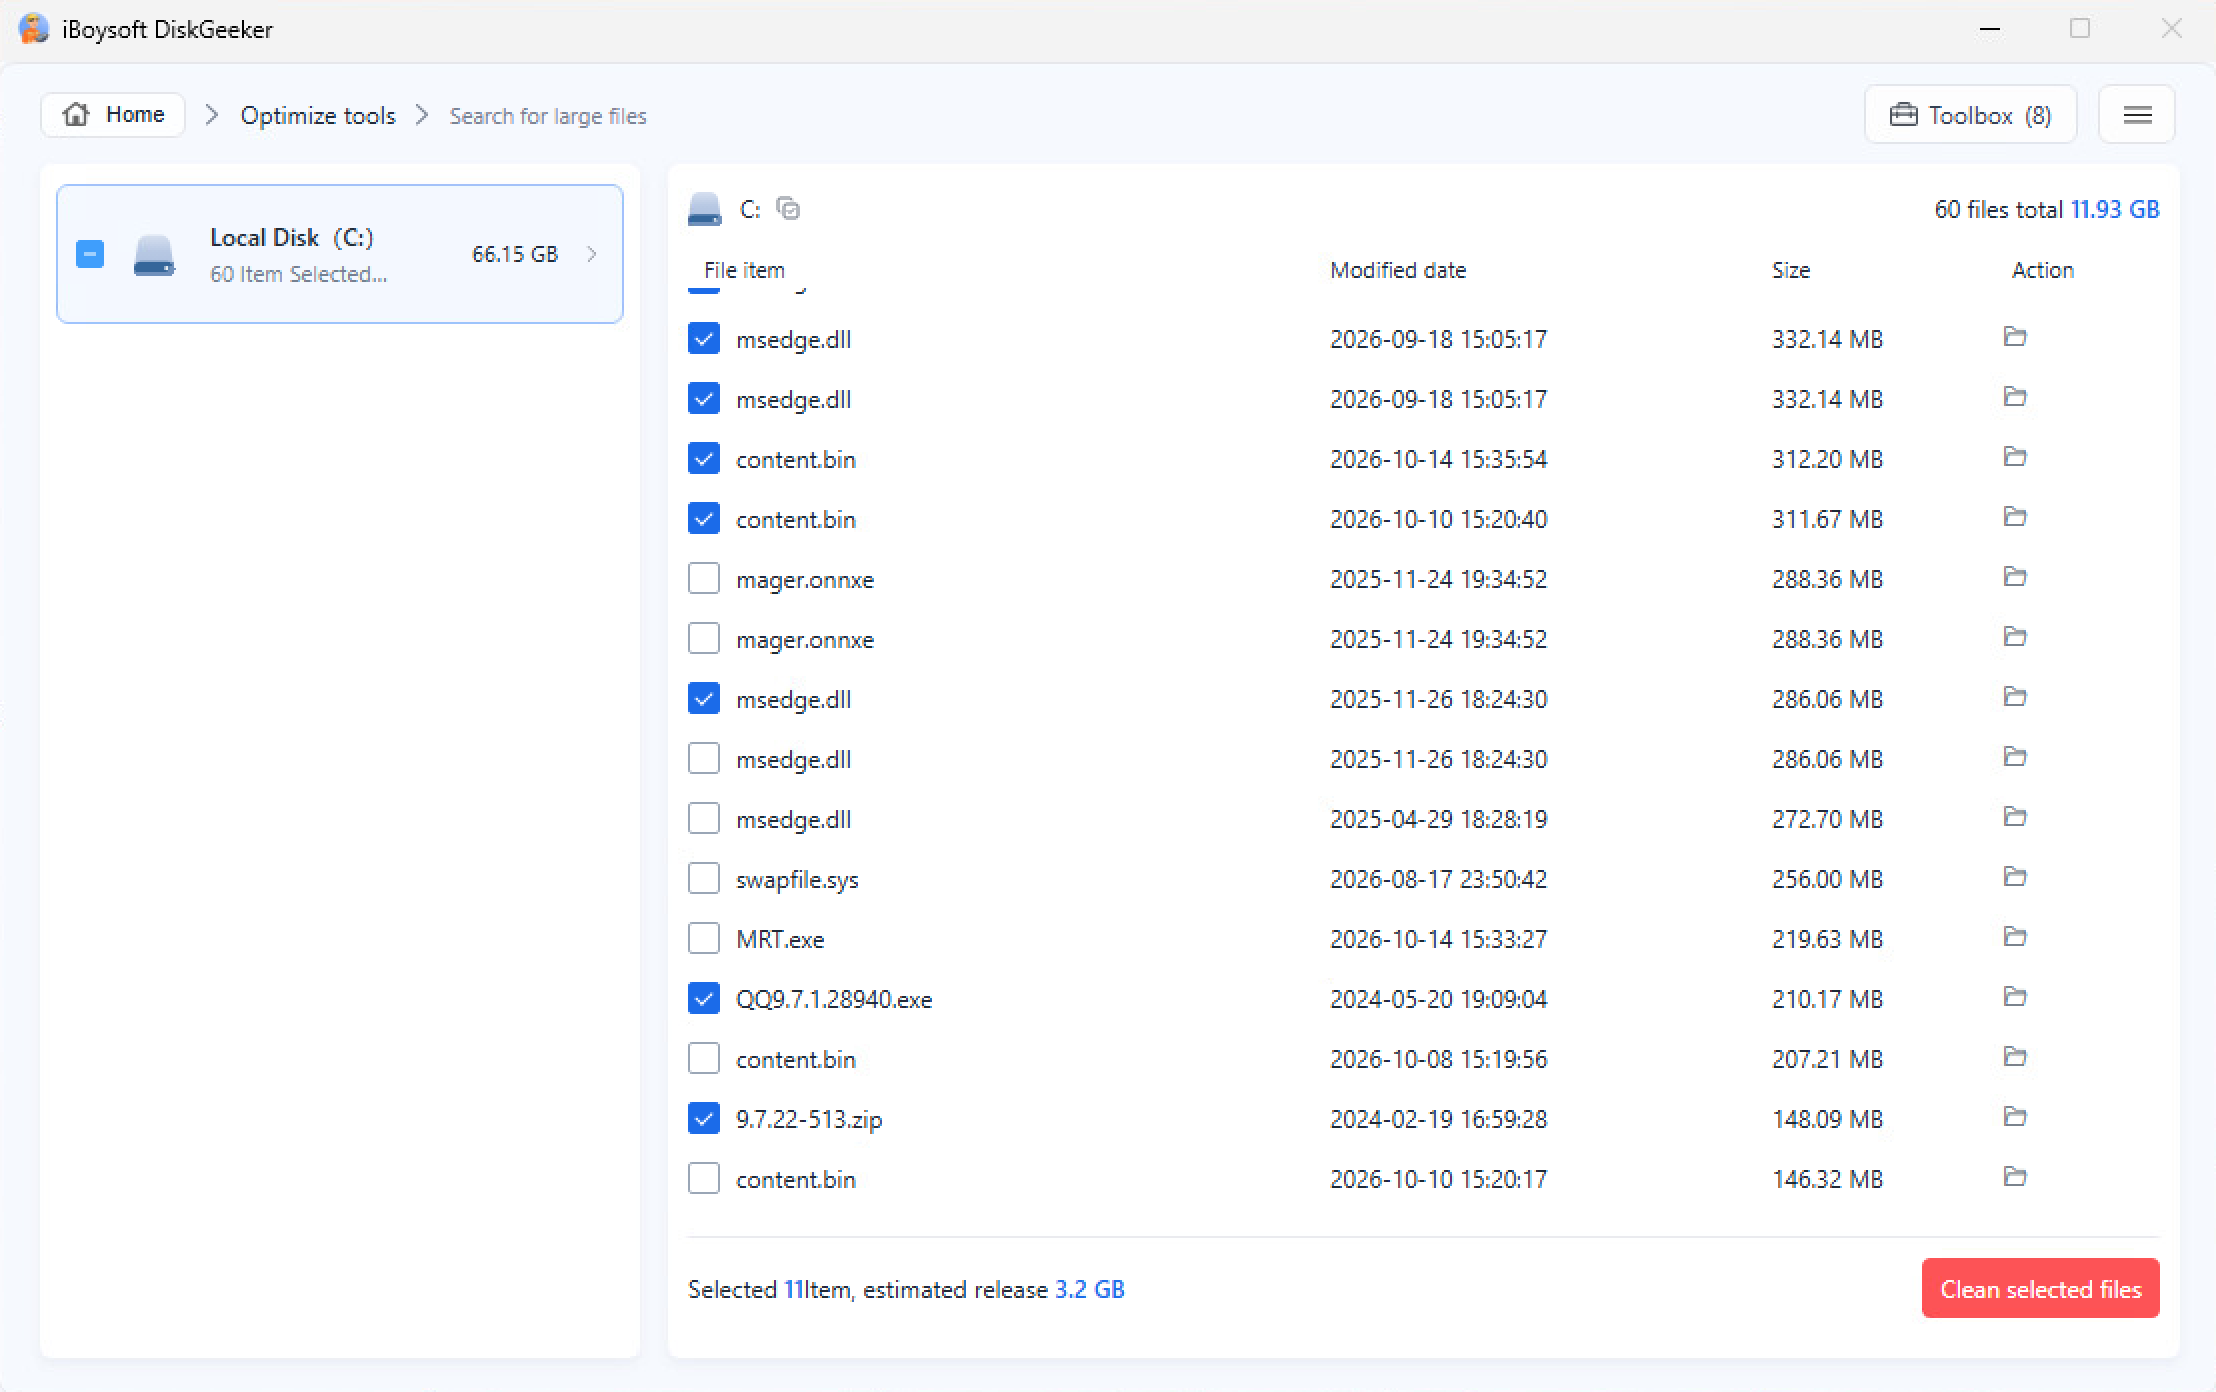Uncheck the 9.7.22-513.zip checkbox
2216x1392 pixels.
pos(704,1119)
